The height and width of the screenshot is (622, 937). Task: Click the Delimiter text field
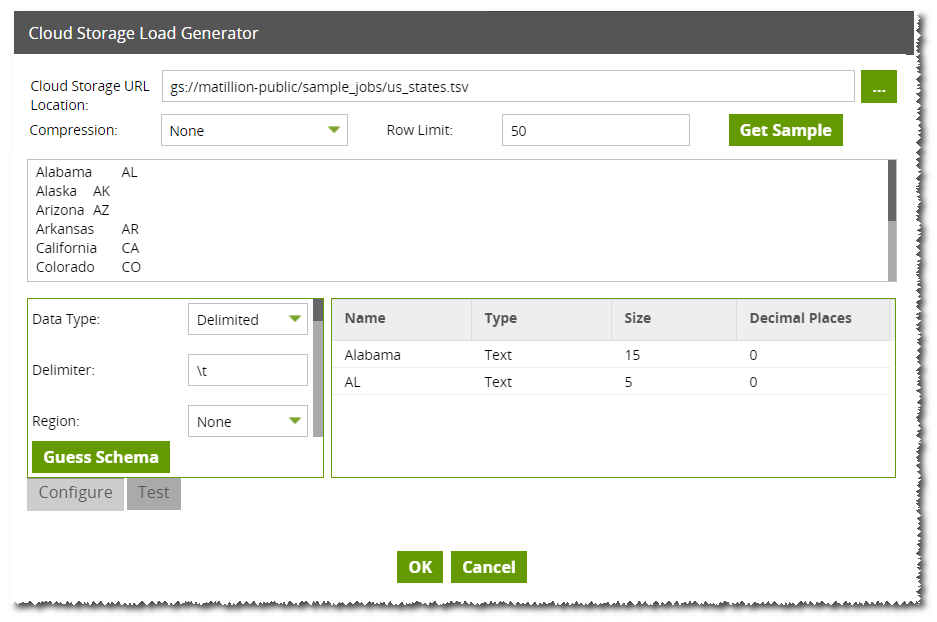click(247, 370)
